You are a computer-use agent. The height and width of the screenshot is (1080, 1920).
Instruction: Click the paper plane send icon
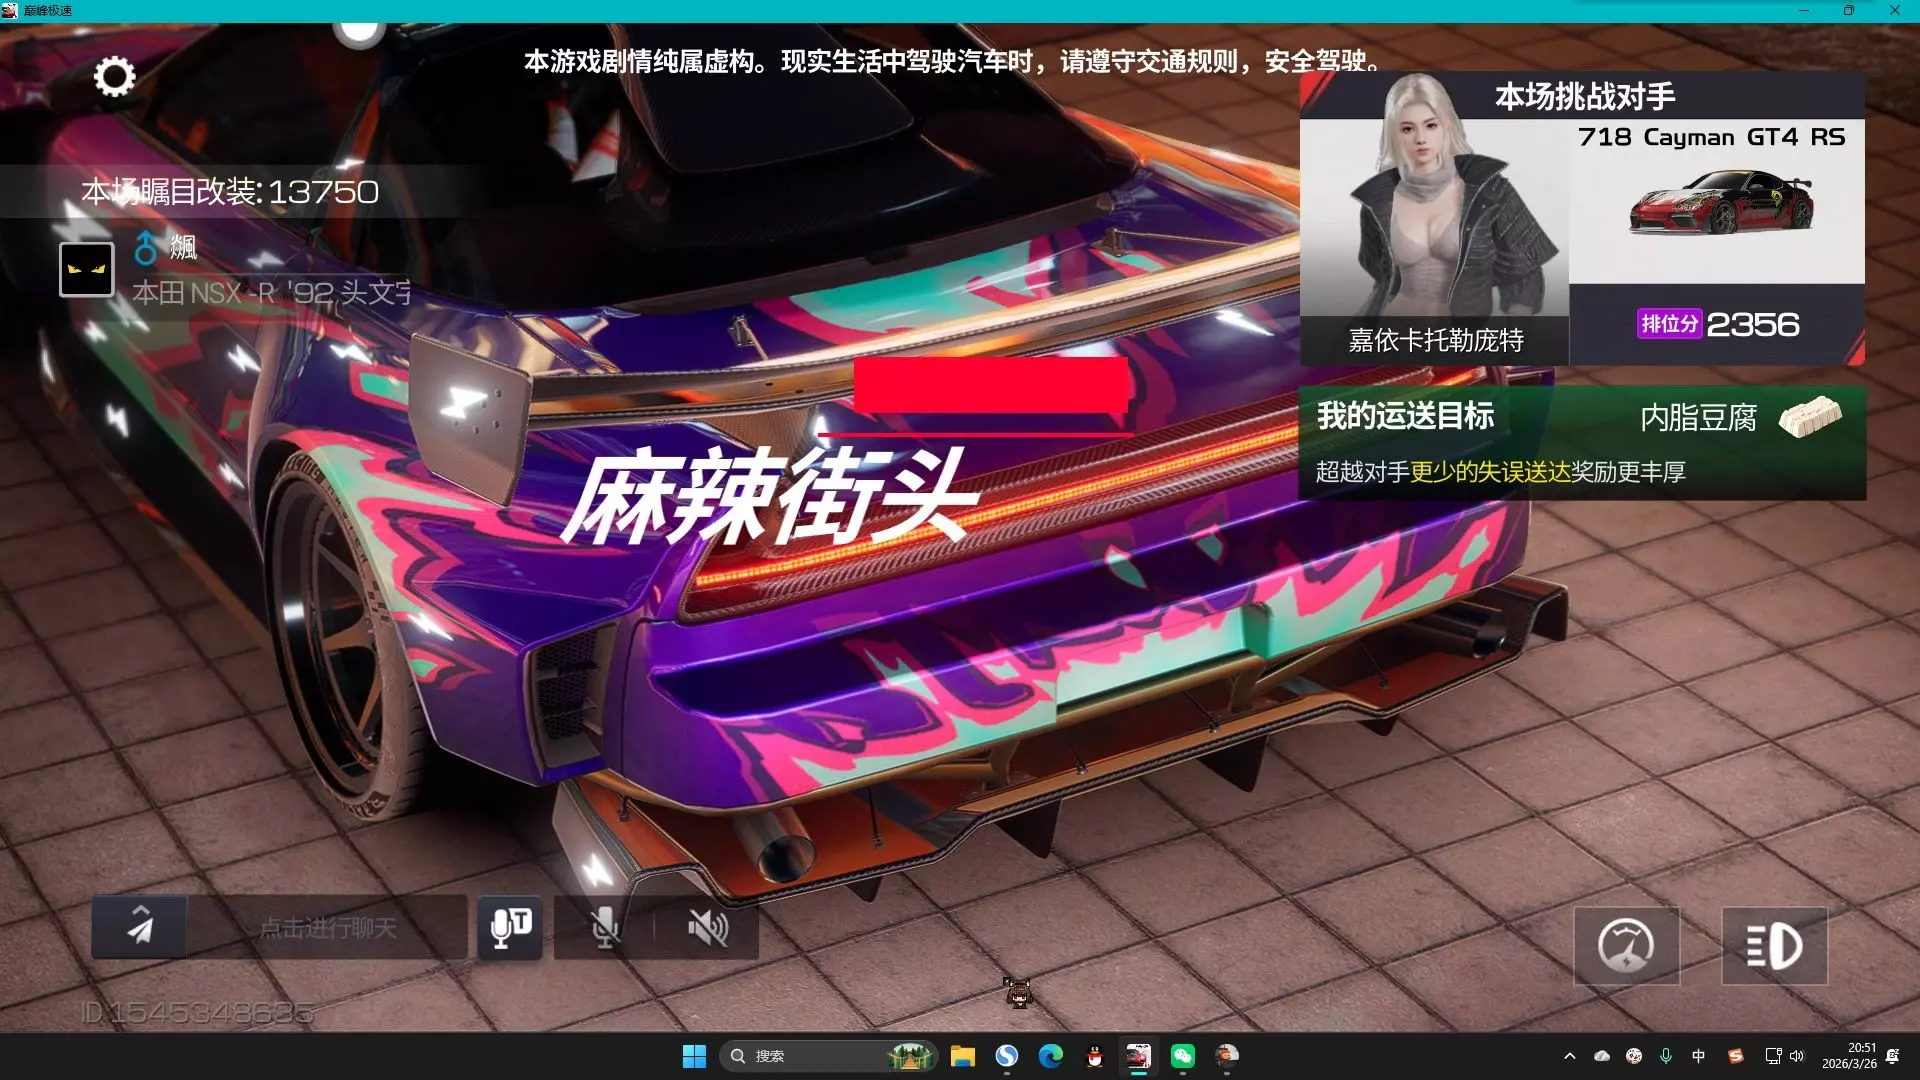[141, 932]
